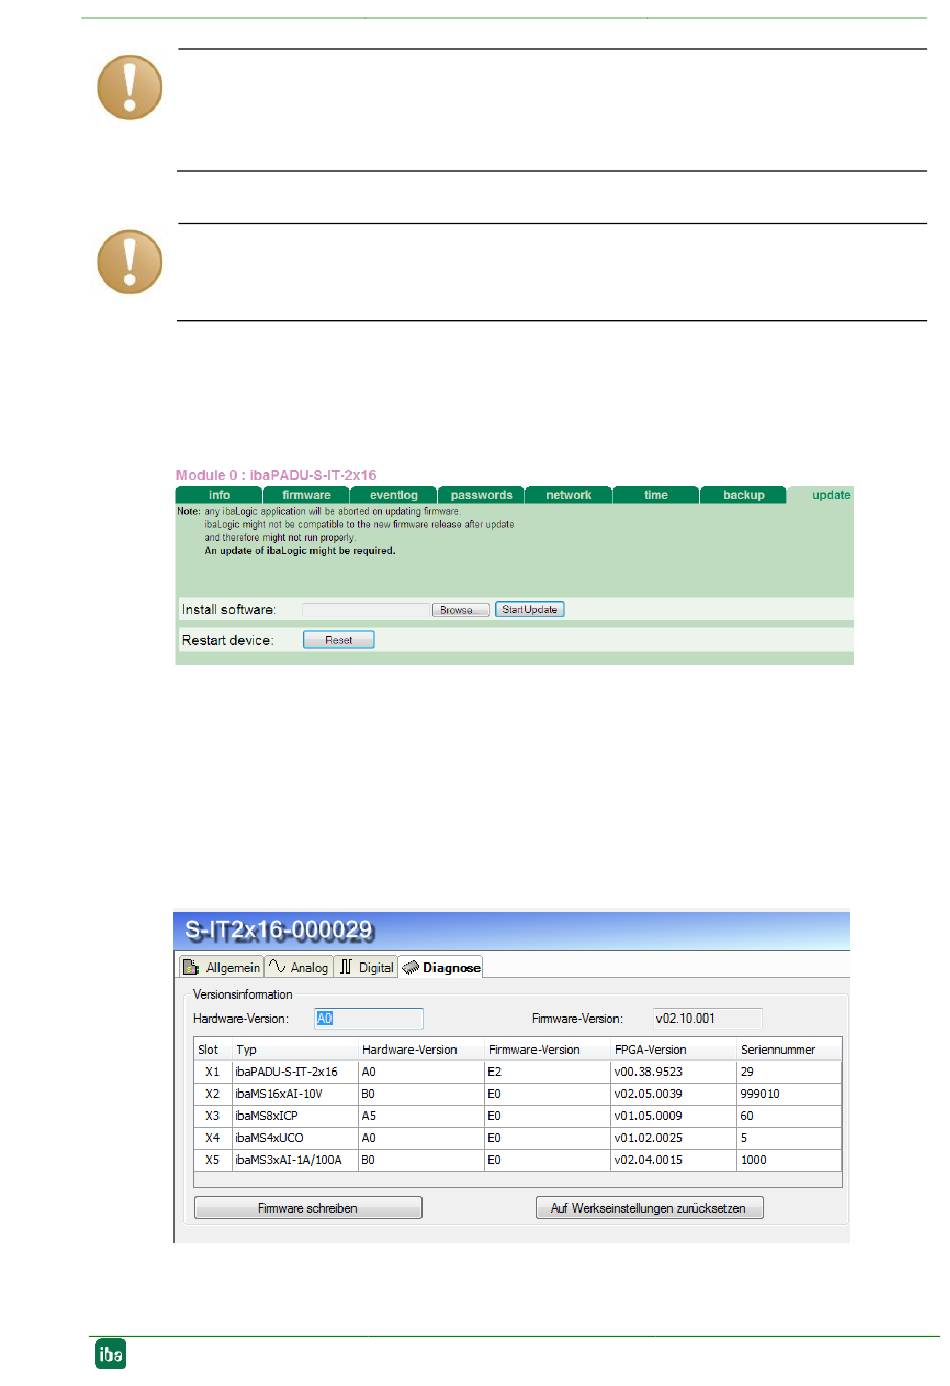Switch to the firmware tab
The image size is (950, 1386).
click(306, 495)
